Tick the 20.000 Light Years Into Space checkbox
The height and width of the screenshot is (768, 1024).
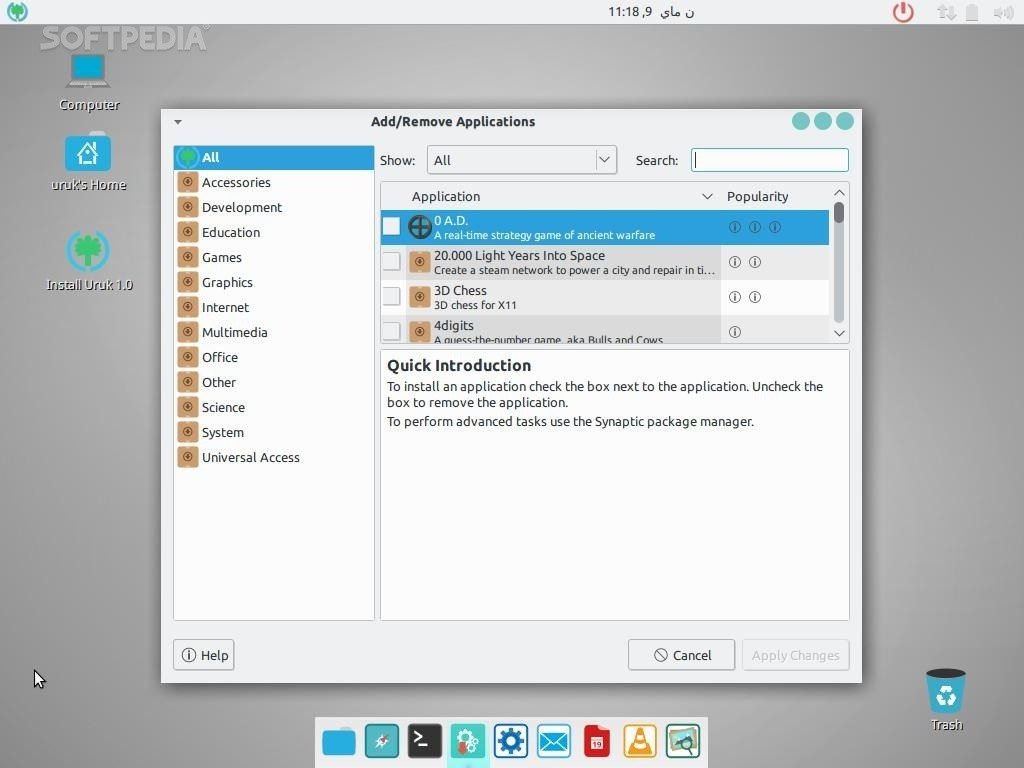(x=391, y=262)
